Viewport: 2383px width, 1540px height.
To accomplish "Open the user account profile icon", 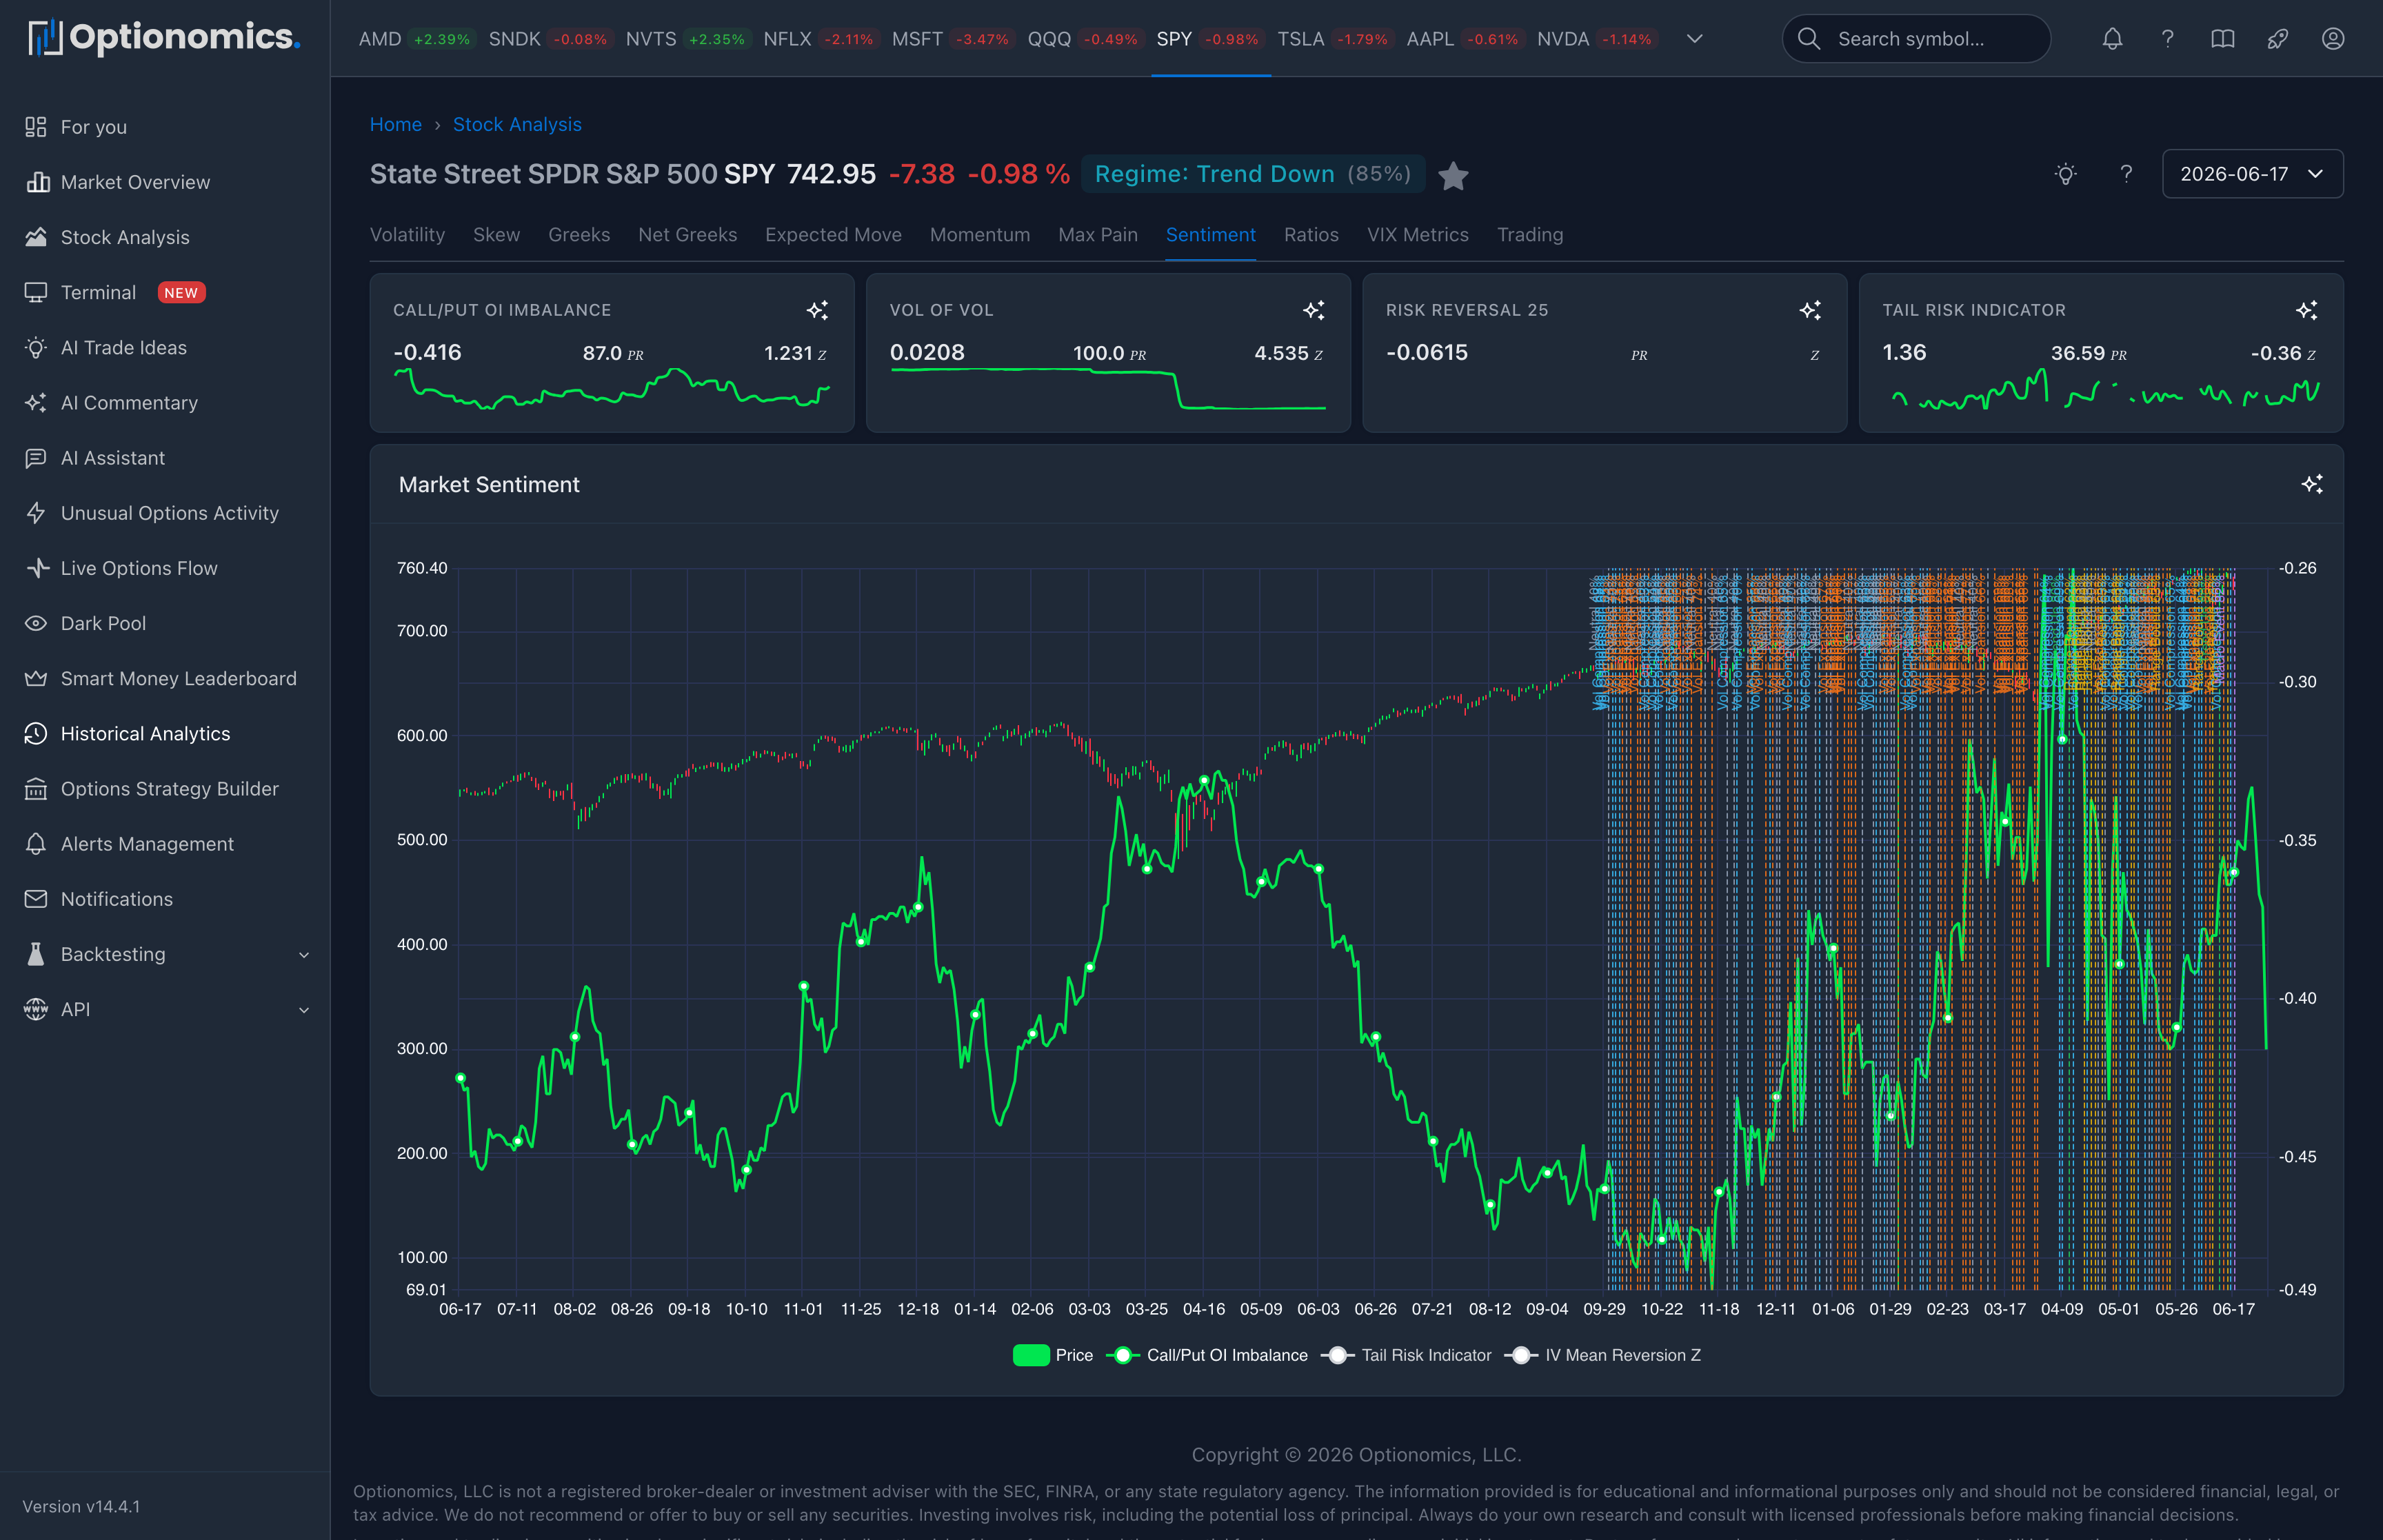I will [x=2332, y=39].
